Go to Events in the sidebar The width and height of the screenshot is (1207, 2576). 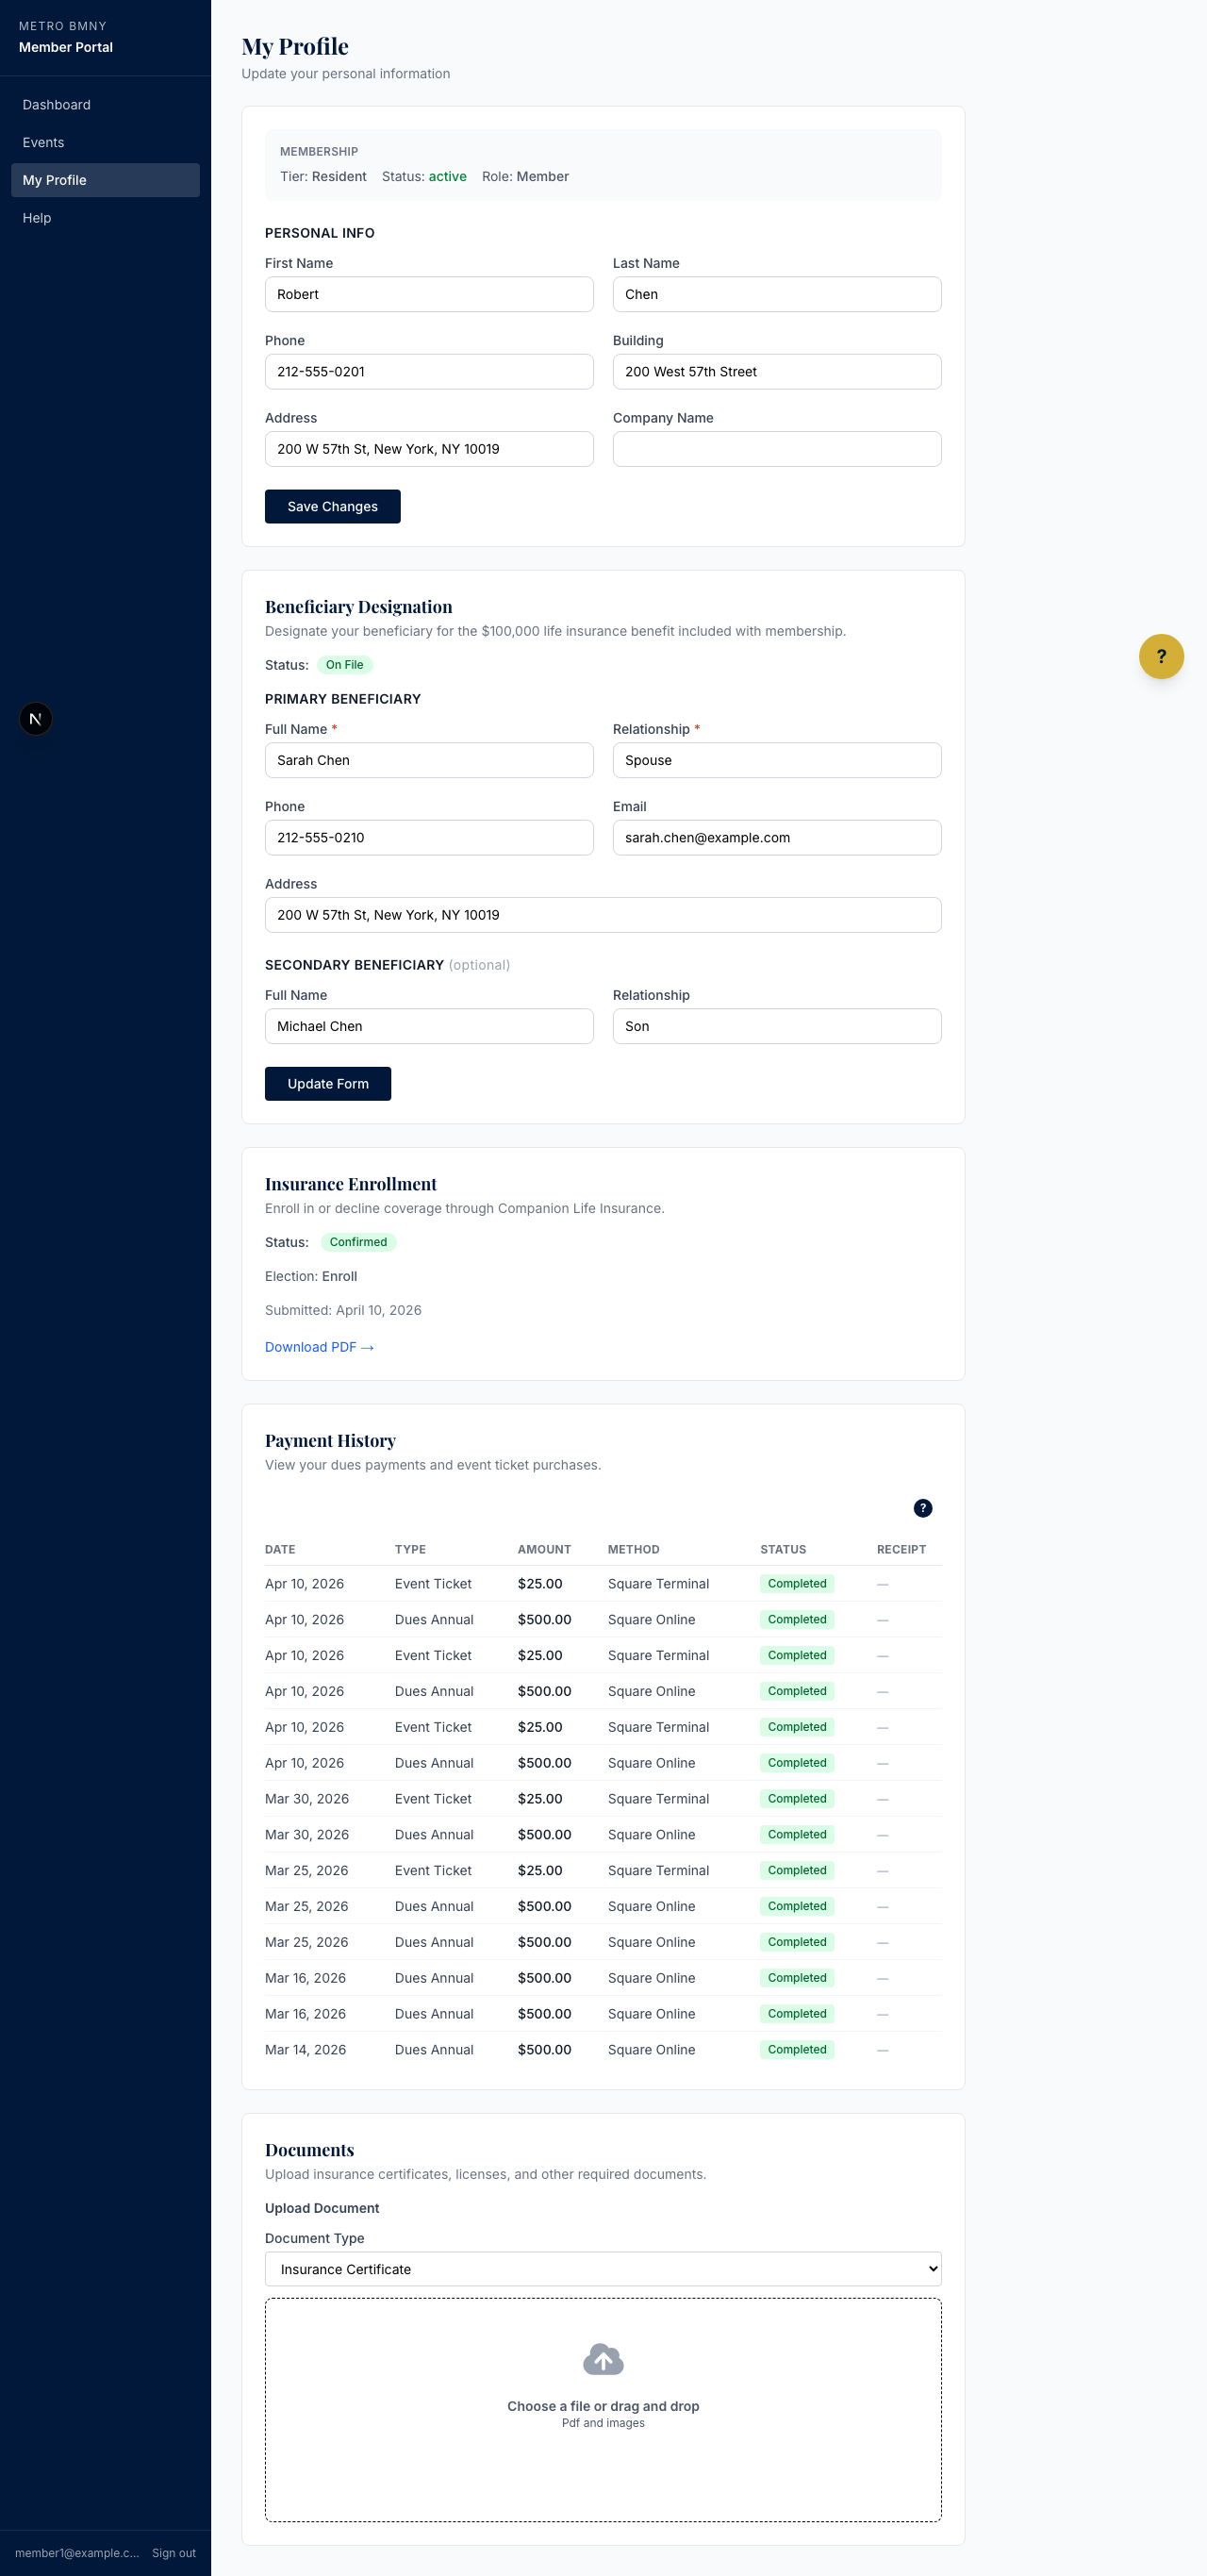click(43, 142)
